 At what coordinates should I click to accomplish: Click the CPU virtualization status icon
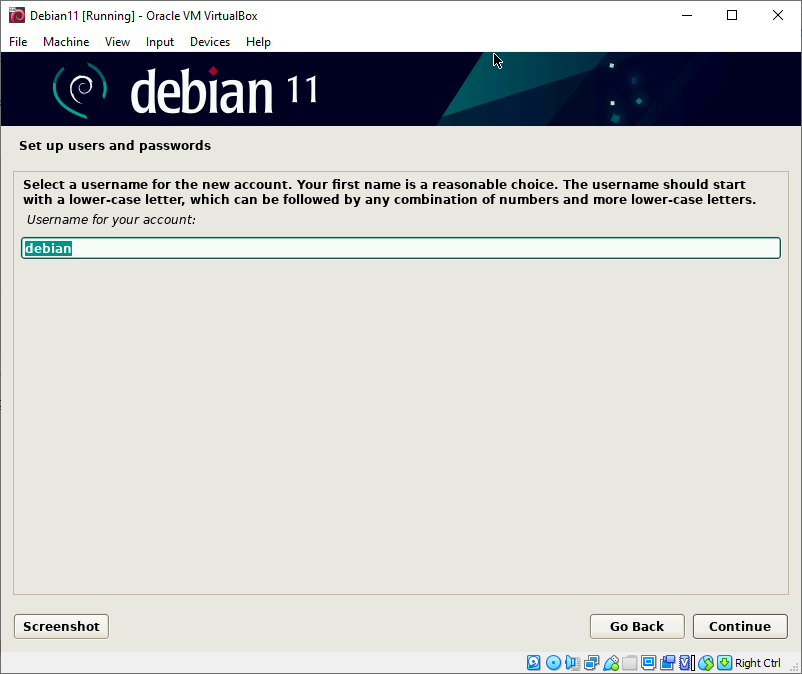pyautogui.click(x=687, y=663)
